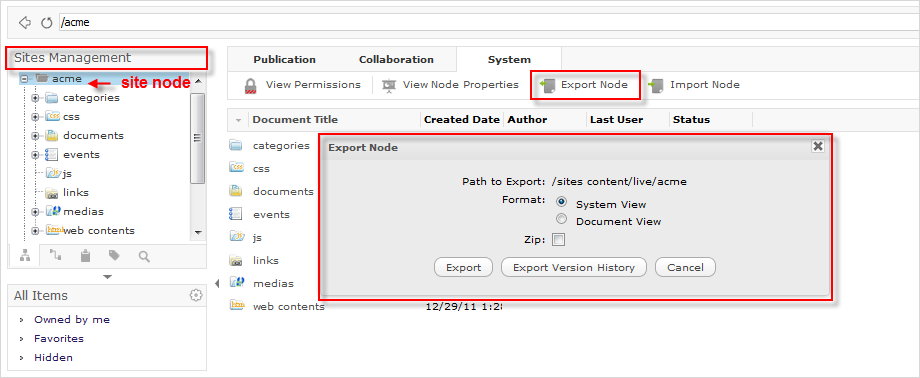The width and height of the screenshot is (920, 378).
Task: Click the Cancel button in the dialog
Action: point(685,267)
